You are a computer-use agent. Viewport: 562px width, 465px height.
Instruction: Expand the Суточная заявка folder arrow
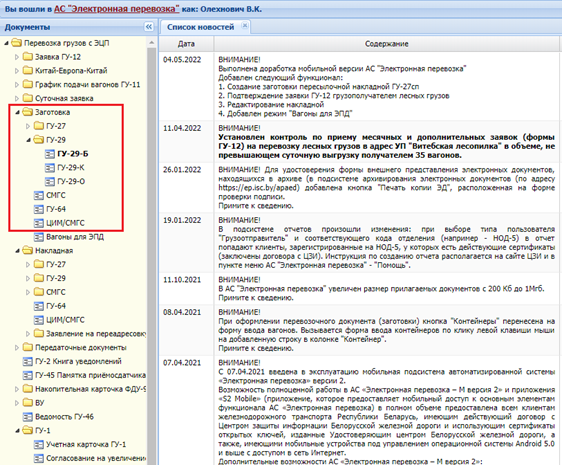pos(17,98)
